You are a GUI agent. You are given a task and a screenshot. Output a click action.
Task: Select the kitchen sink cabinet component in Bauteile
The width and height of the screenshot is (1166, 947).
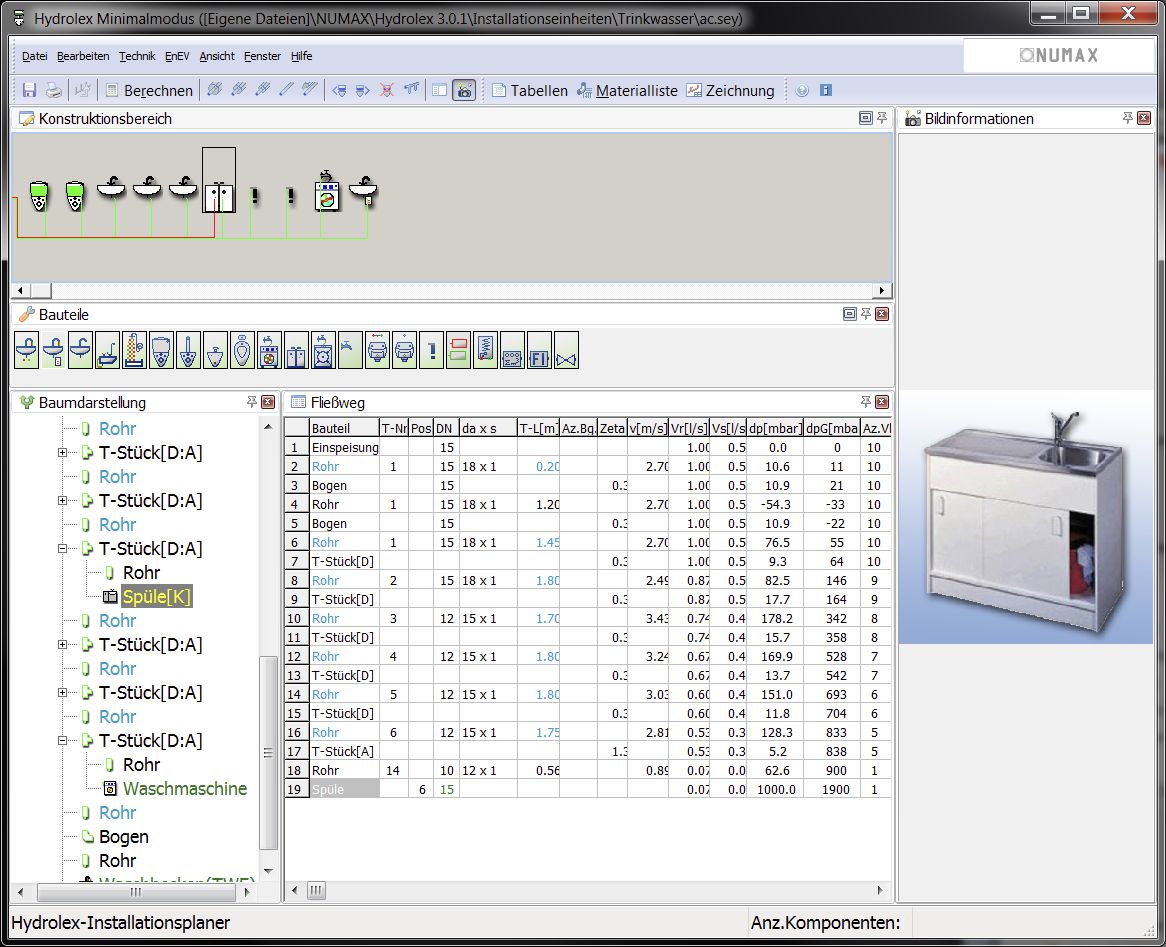point(296,350)
